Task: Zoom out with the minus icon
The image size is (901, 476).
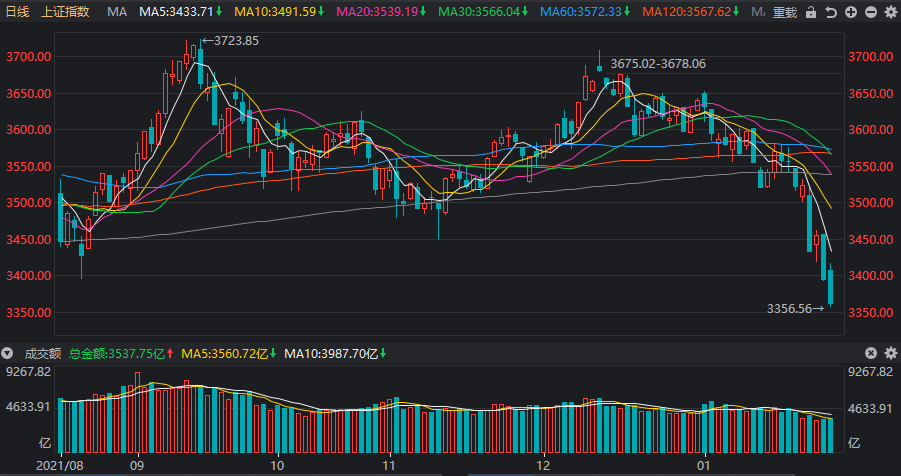Action: click(871, 12)
